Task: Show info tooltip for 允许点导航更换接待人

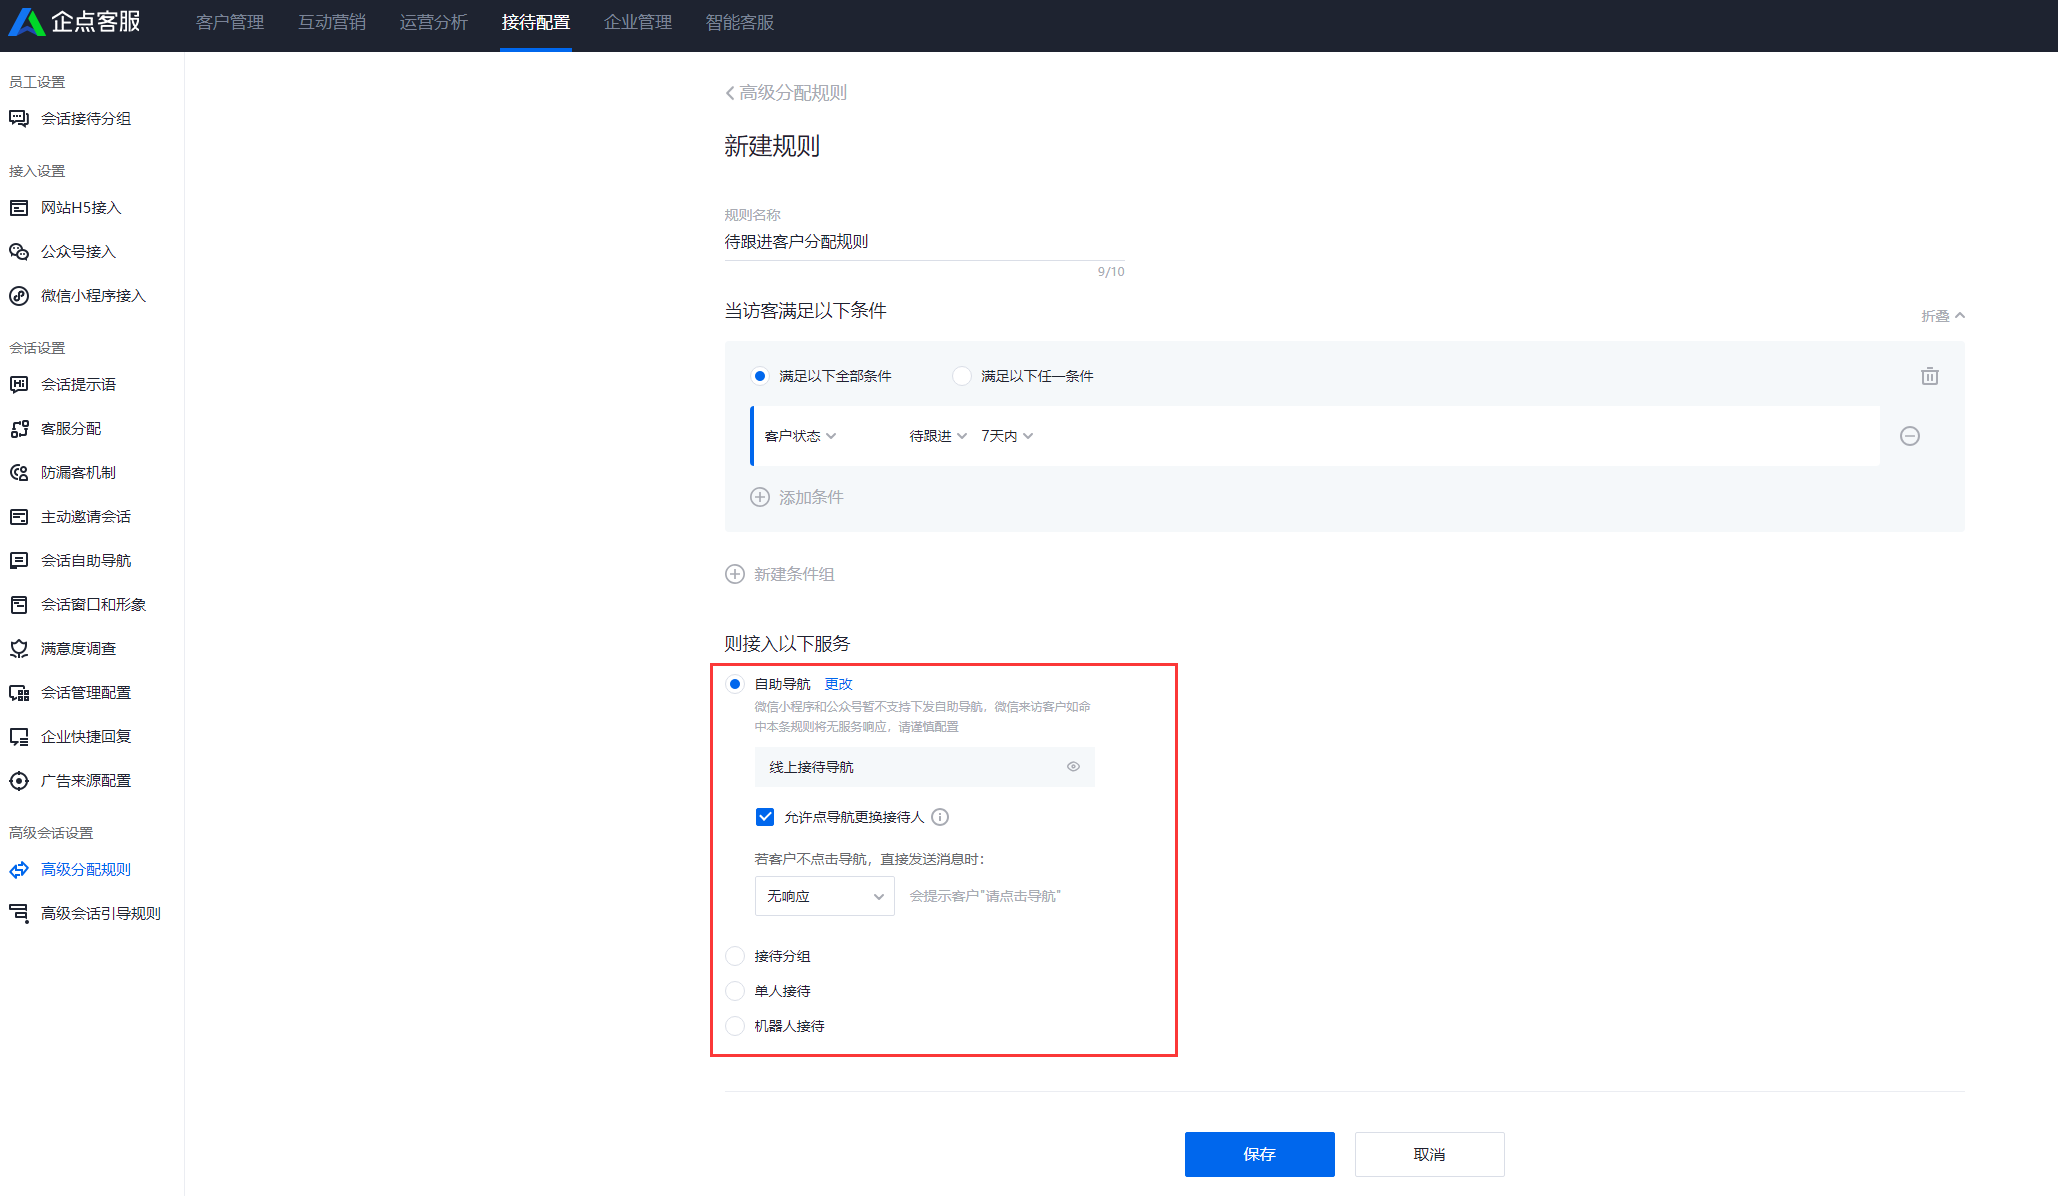Action: pos(940,817)
